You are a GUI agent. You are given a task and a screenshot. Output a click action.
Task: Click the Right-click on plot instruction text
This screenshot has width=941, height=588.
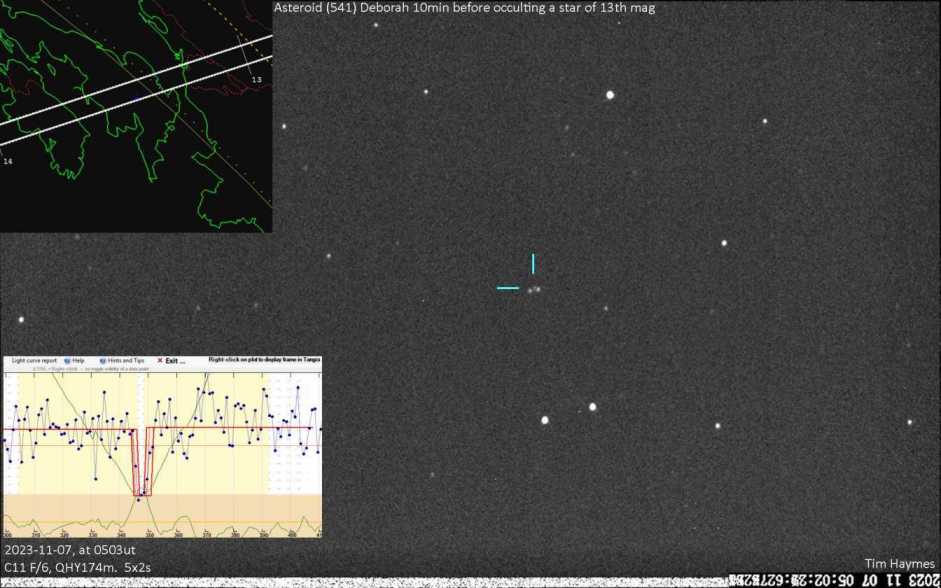coord(264,360)
